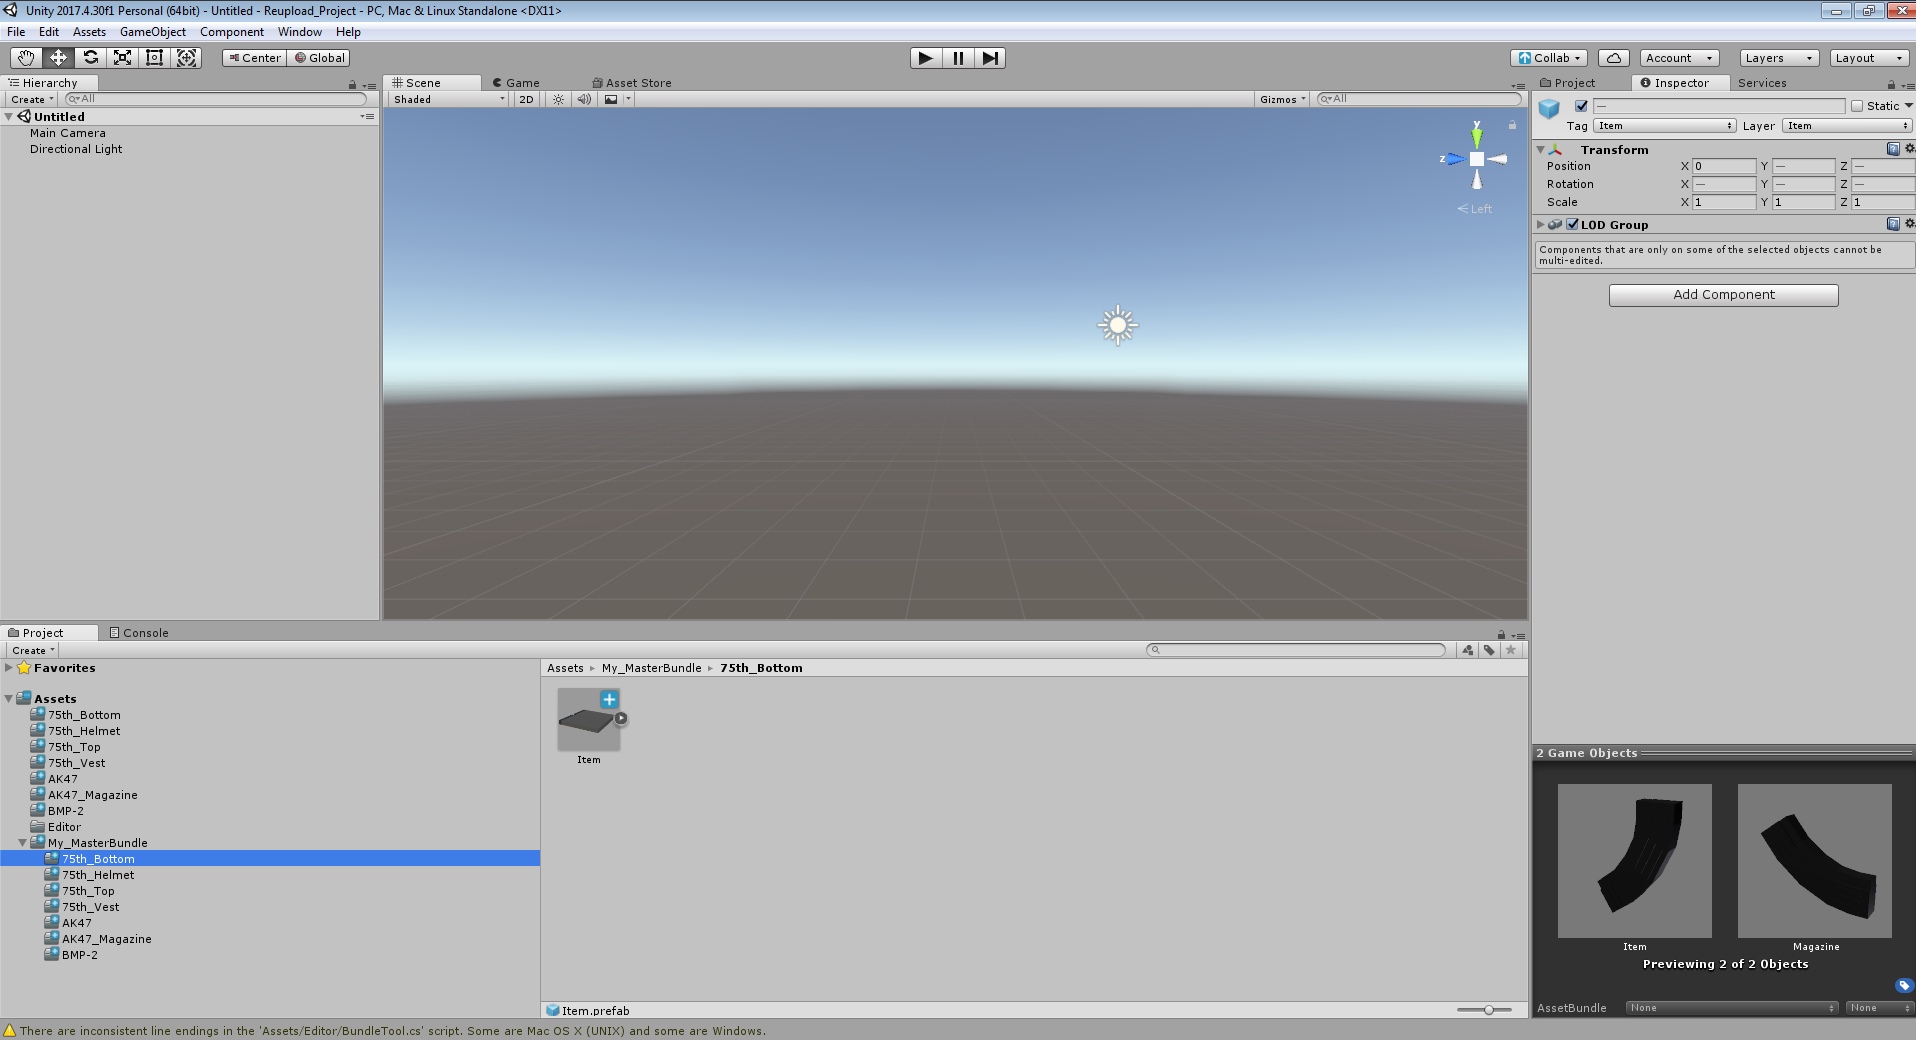Screen dimensions: 1916x1040
Task: Open the Gizmos dropdown
Action: [1282, 99]
